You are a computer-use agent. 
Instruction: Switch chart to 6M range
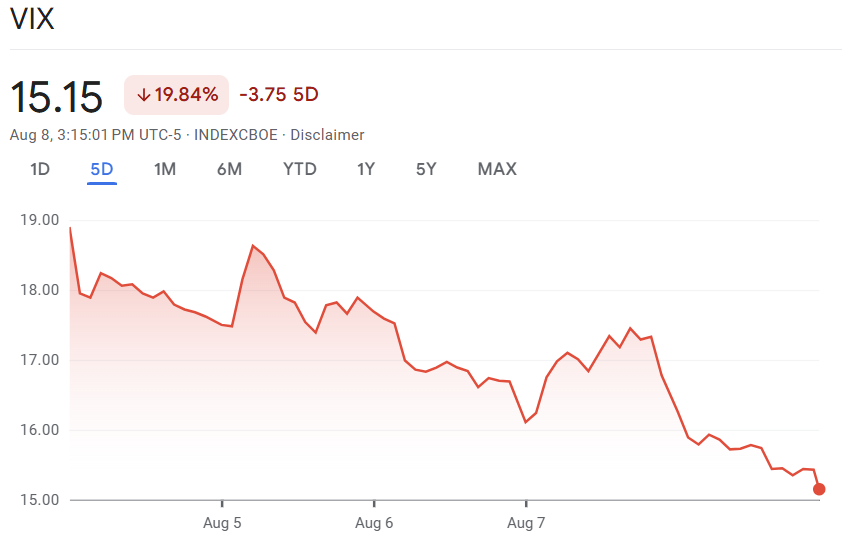[229, 169]
